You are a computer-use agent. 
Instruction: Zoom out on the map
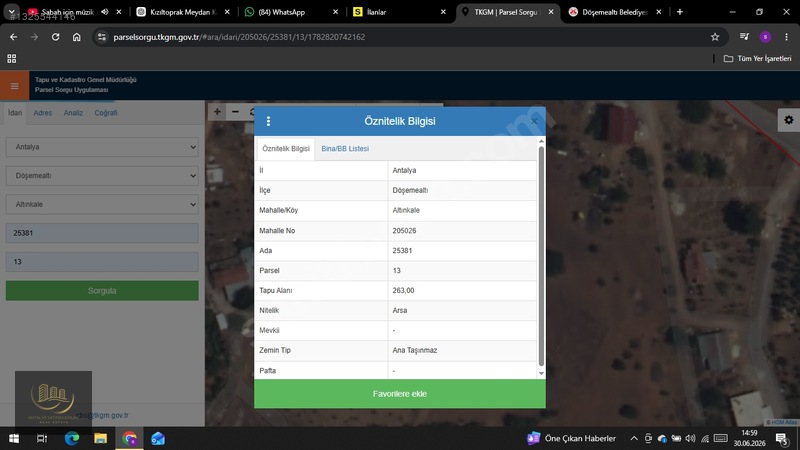point(235,112)
